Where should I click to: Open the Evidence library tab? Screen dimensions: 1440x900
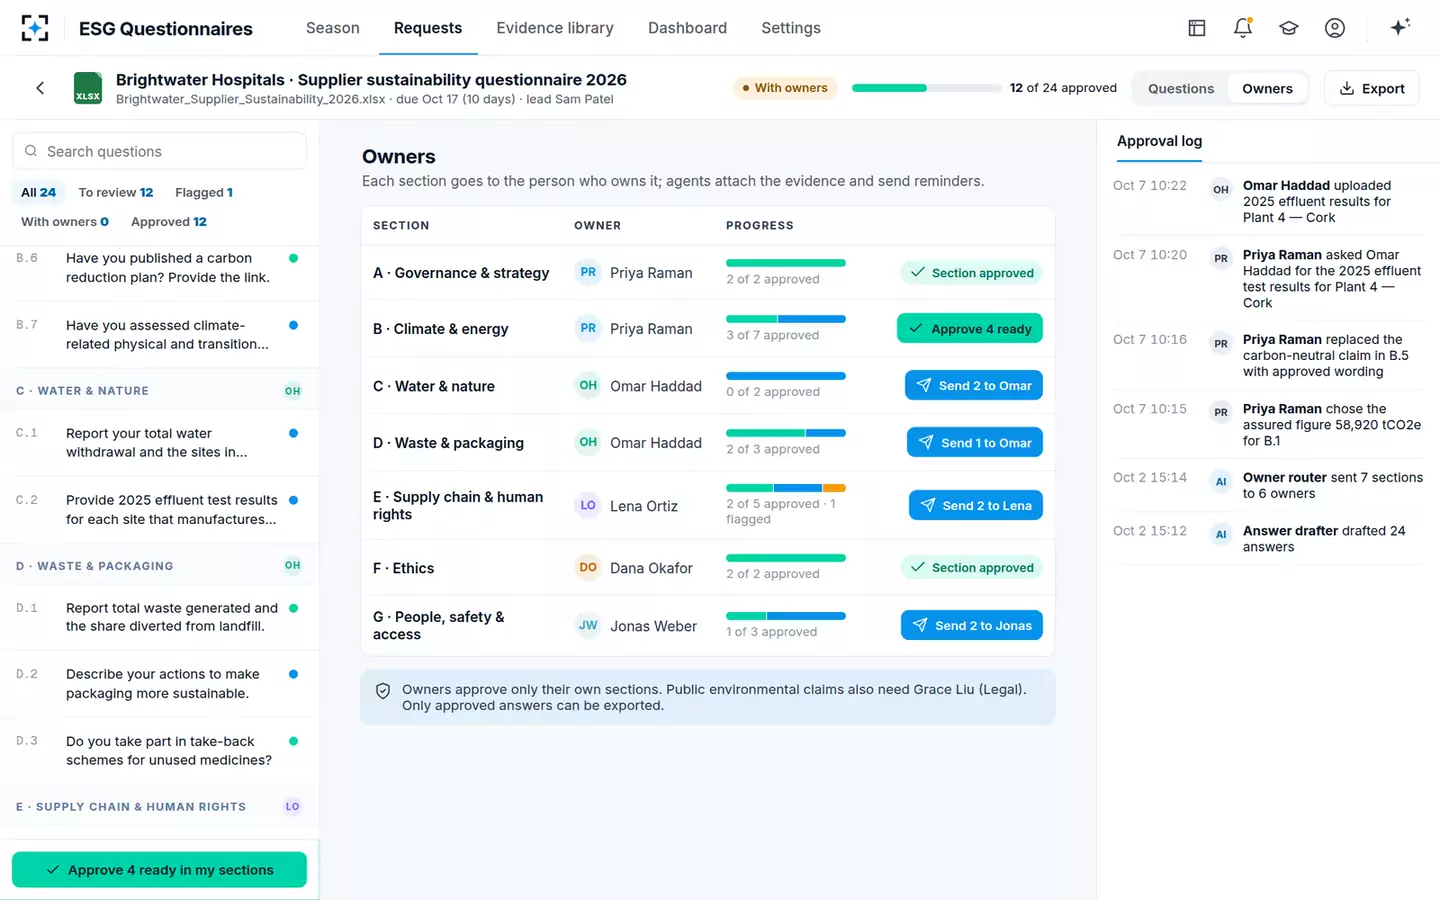555,28
